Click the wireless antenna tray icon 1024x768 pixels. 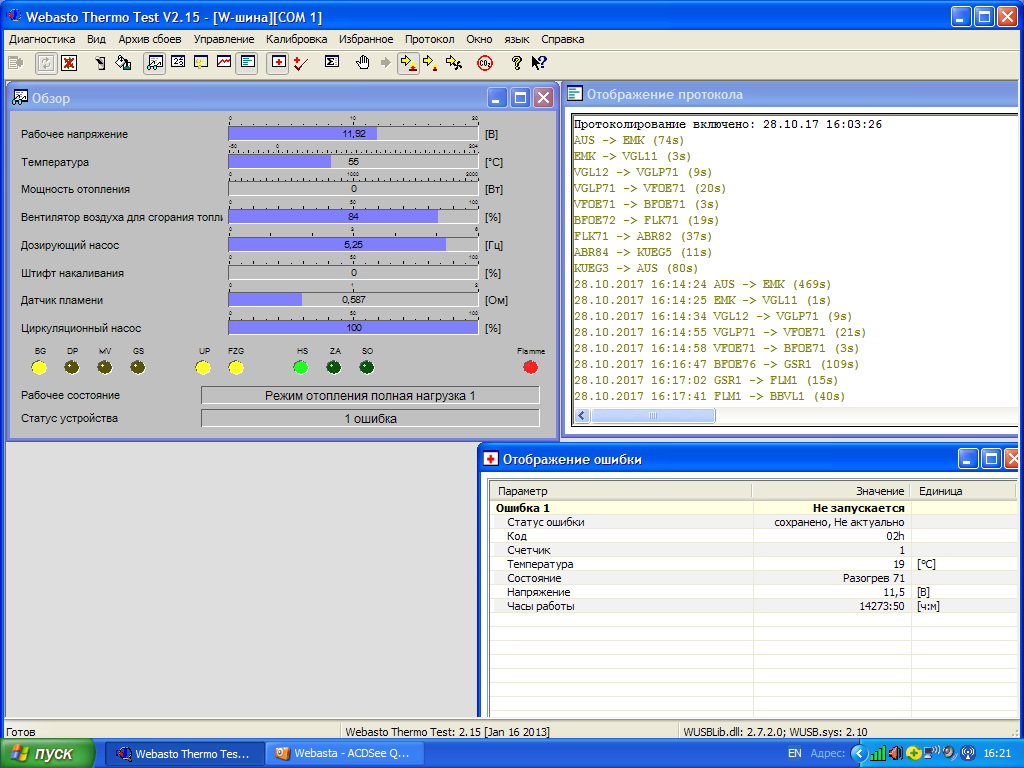pos(968,754)
